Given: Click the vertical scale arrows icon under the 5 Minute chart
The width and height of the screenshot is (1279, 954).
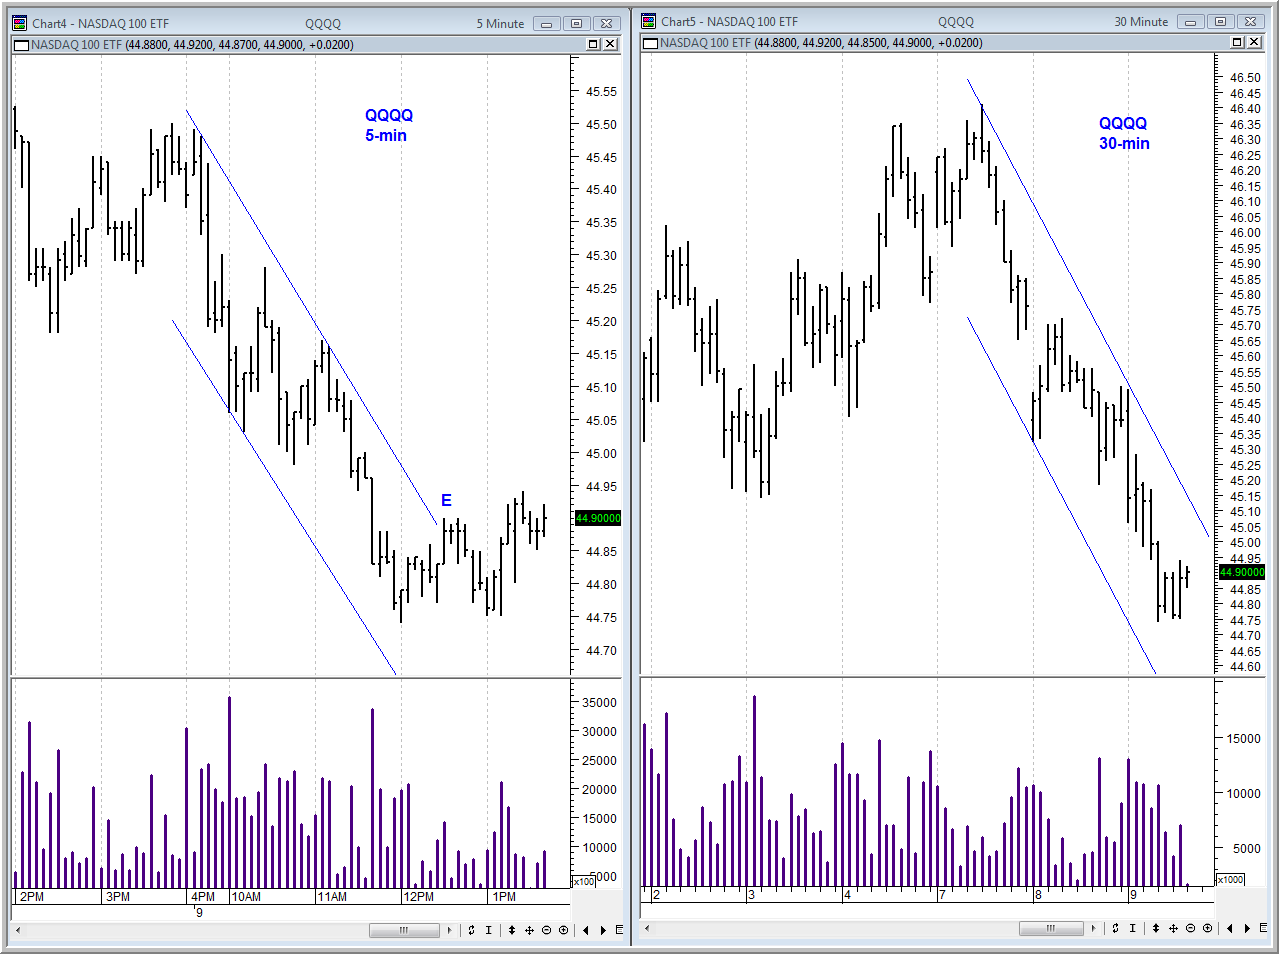Looking at the screenshot, I should coord(512,930).
